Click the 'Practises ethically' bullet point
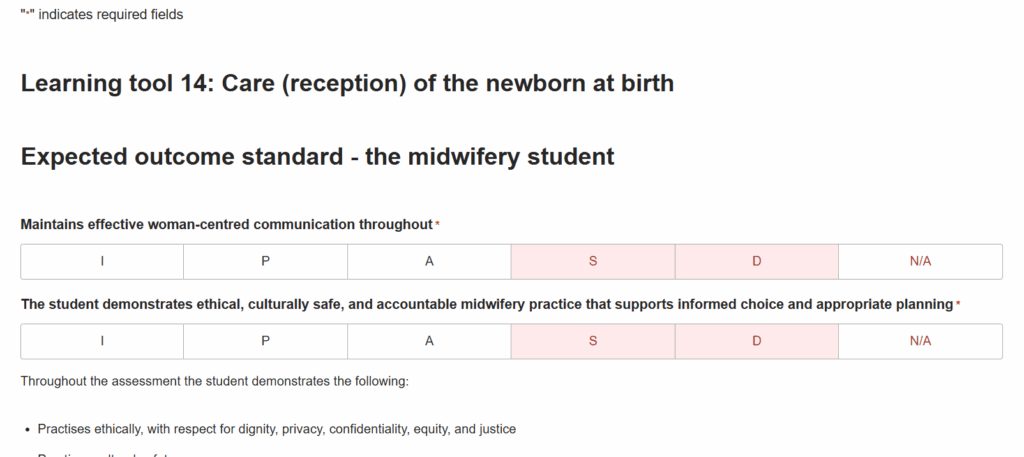The height and width of the screenshot is (457, 1024). [276, 429]
